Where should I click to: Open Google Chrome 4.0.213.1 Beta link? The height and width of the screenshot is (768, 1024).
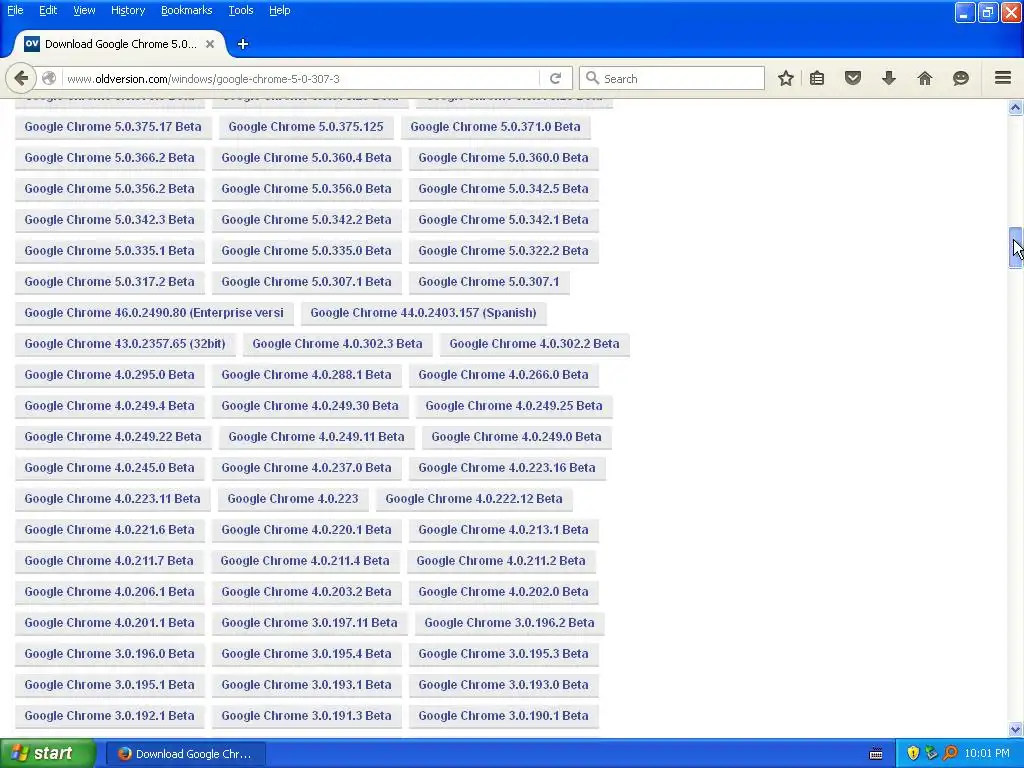(x=504, y=530)
